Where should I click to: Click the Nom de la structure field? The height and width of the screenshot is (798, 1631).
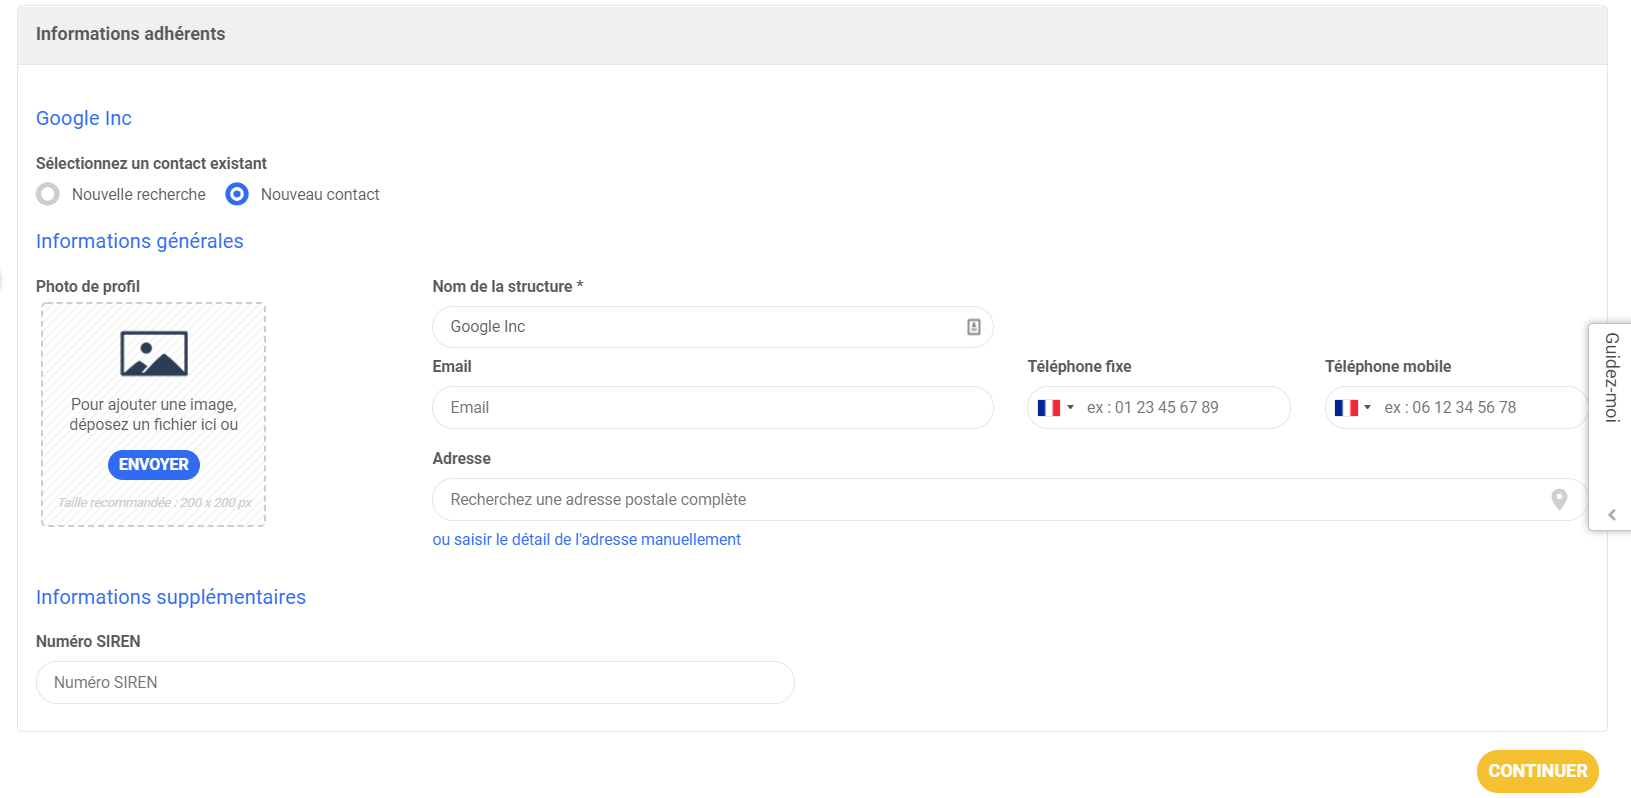700,327
